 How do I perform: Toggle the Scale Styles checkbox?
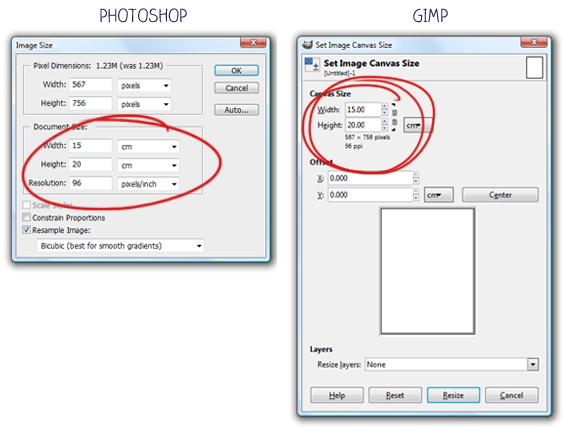(27, 205)
